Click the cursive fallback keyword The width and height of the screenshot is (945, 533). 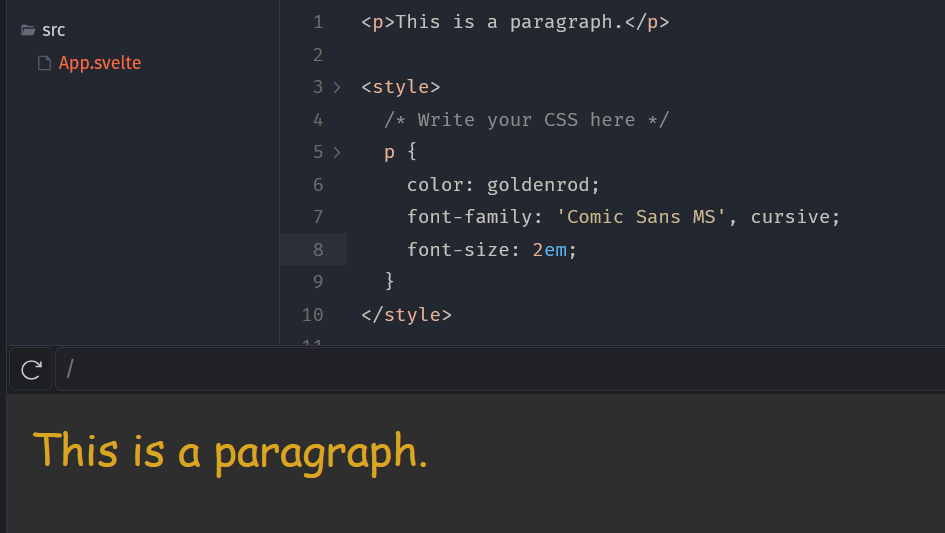coord(794,217)
